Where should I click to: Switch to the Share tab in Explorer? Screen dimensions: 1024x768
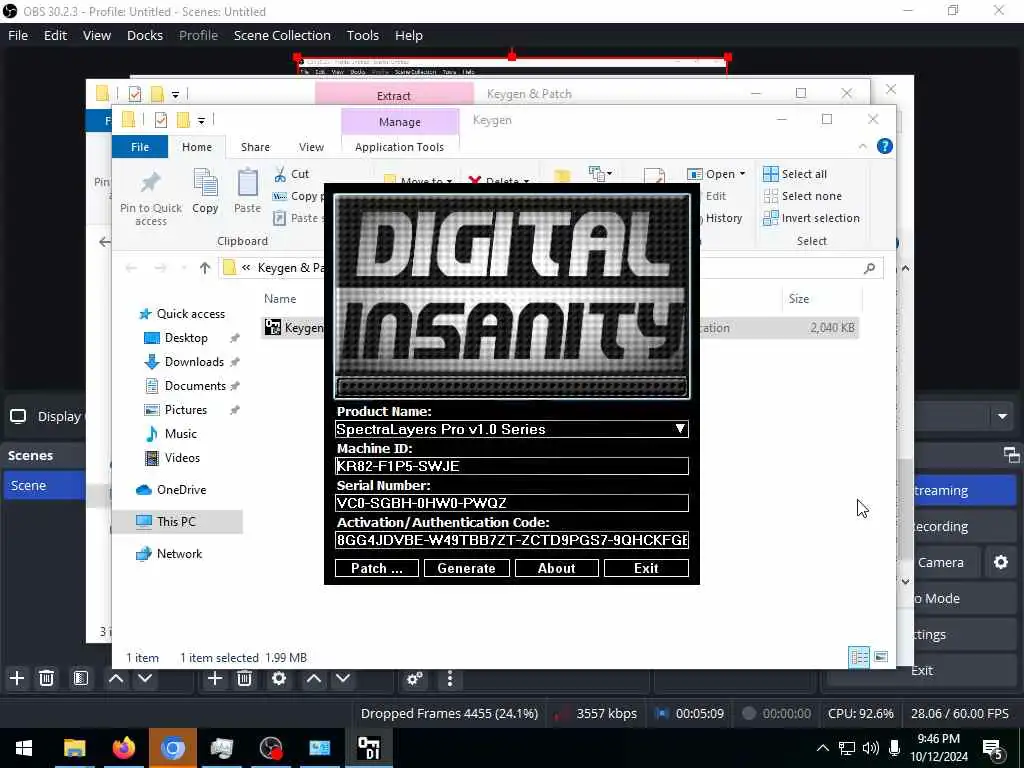(255, 147)
